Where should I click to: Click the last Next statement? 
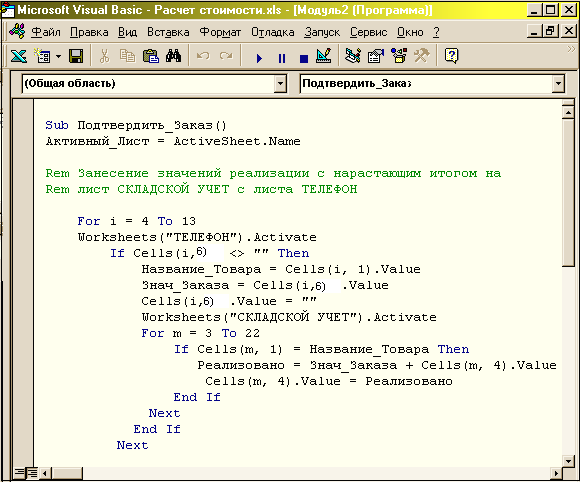tap(132, 445)
